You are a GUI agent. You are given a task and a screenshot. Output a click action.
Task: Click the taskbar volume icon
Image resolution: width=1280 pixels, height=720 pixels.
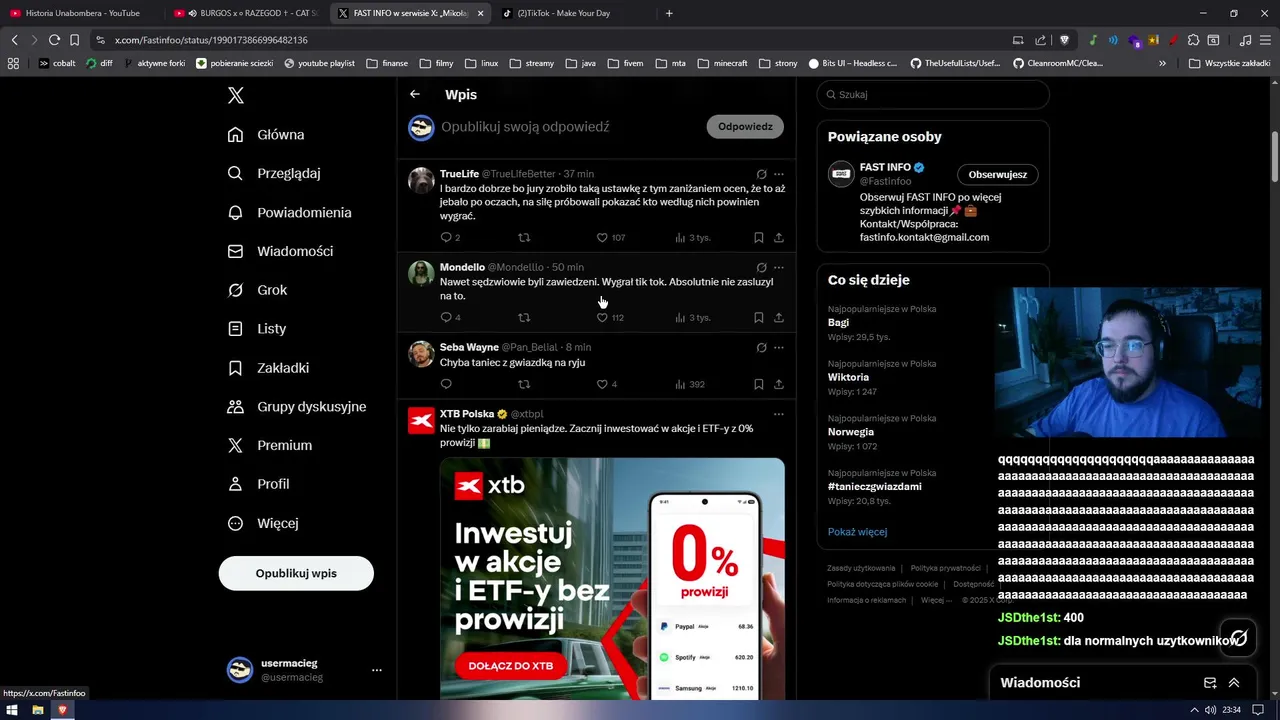pyautogui.click(x=1210, y=710)
